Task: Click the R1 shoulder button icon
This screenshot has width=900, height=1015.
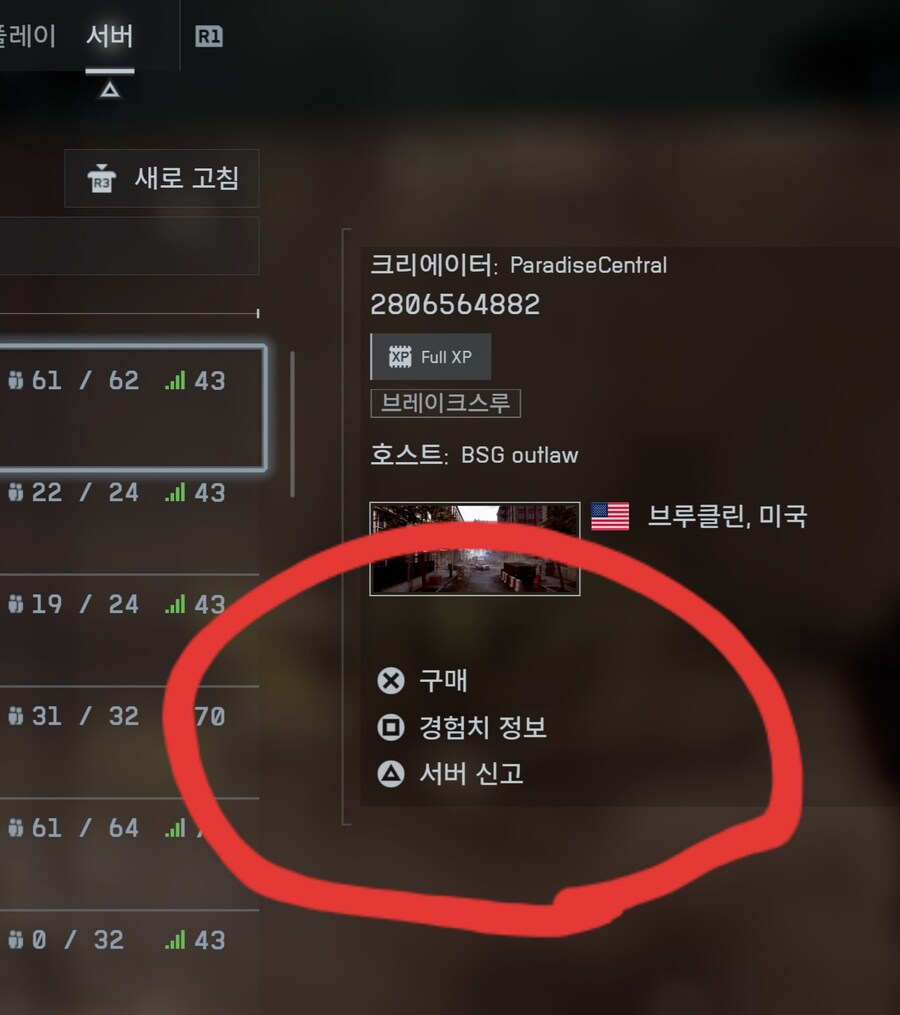Action: point(208,36)
